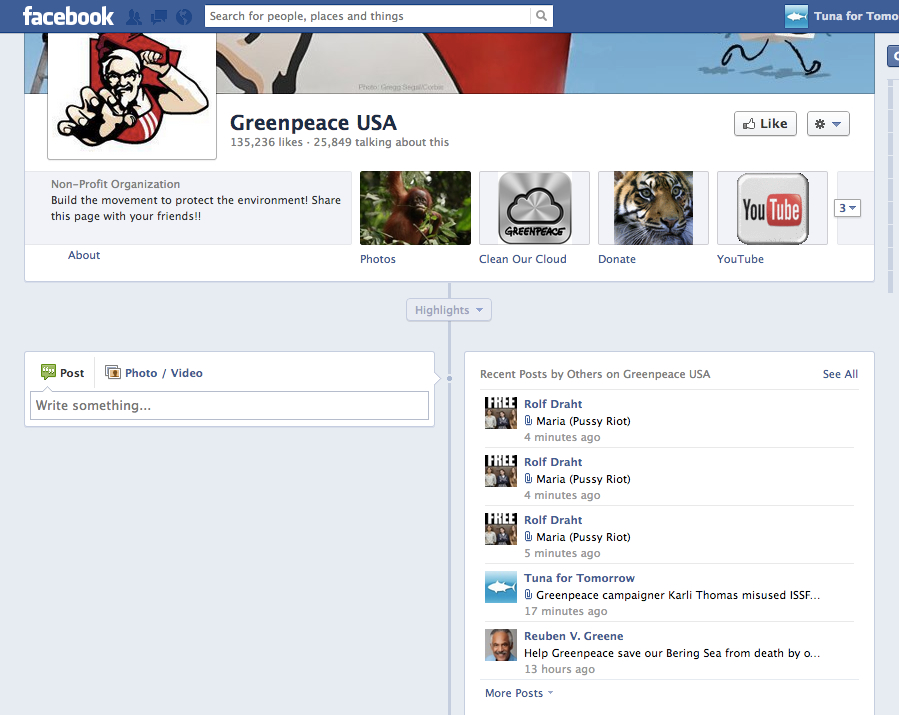Click the Clean Our Cloud label link

(x=523, y=259)
